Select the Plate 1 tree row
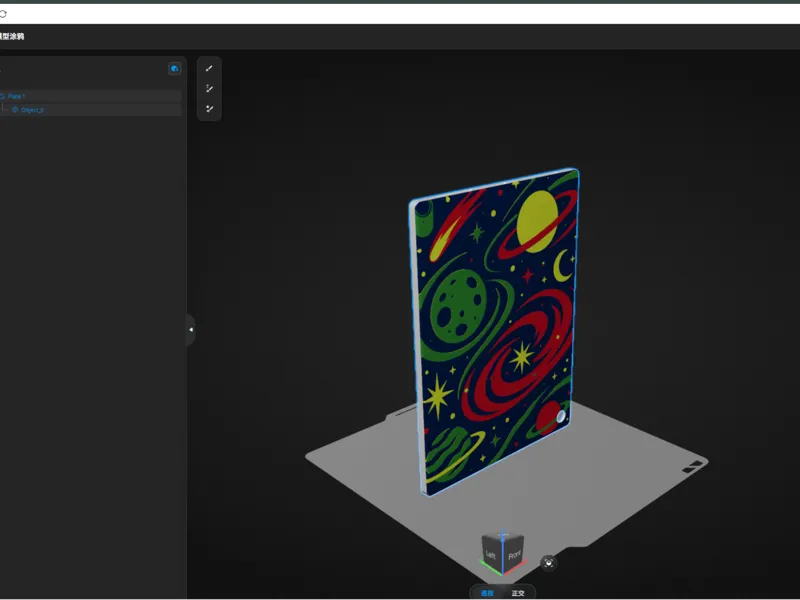The height and width of the screenshot is (600, 800). pyautogui.click(x=90, y=96)
